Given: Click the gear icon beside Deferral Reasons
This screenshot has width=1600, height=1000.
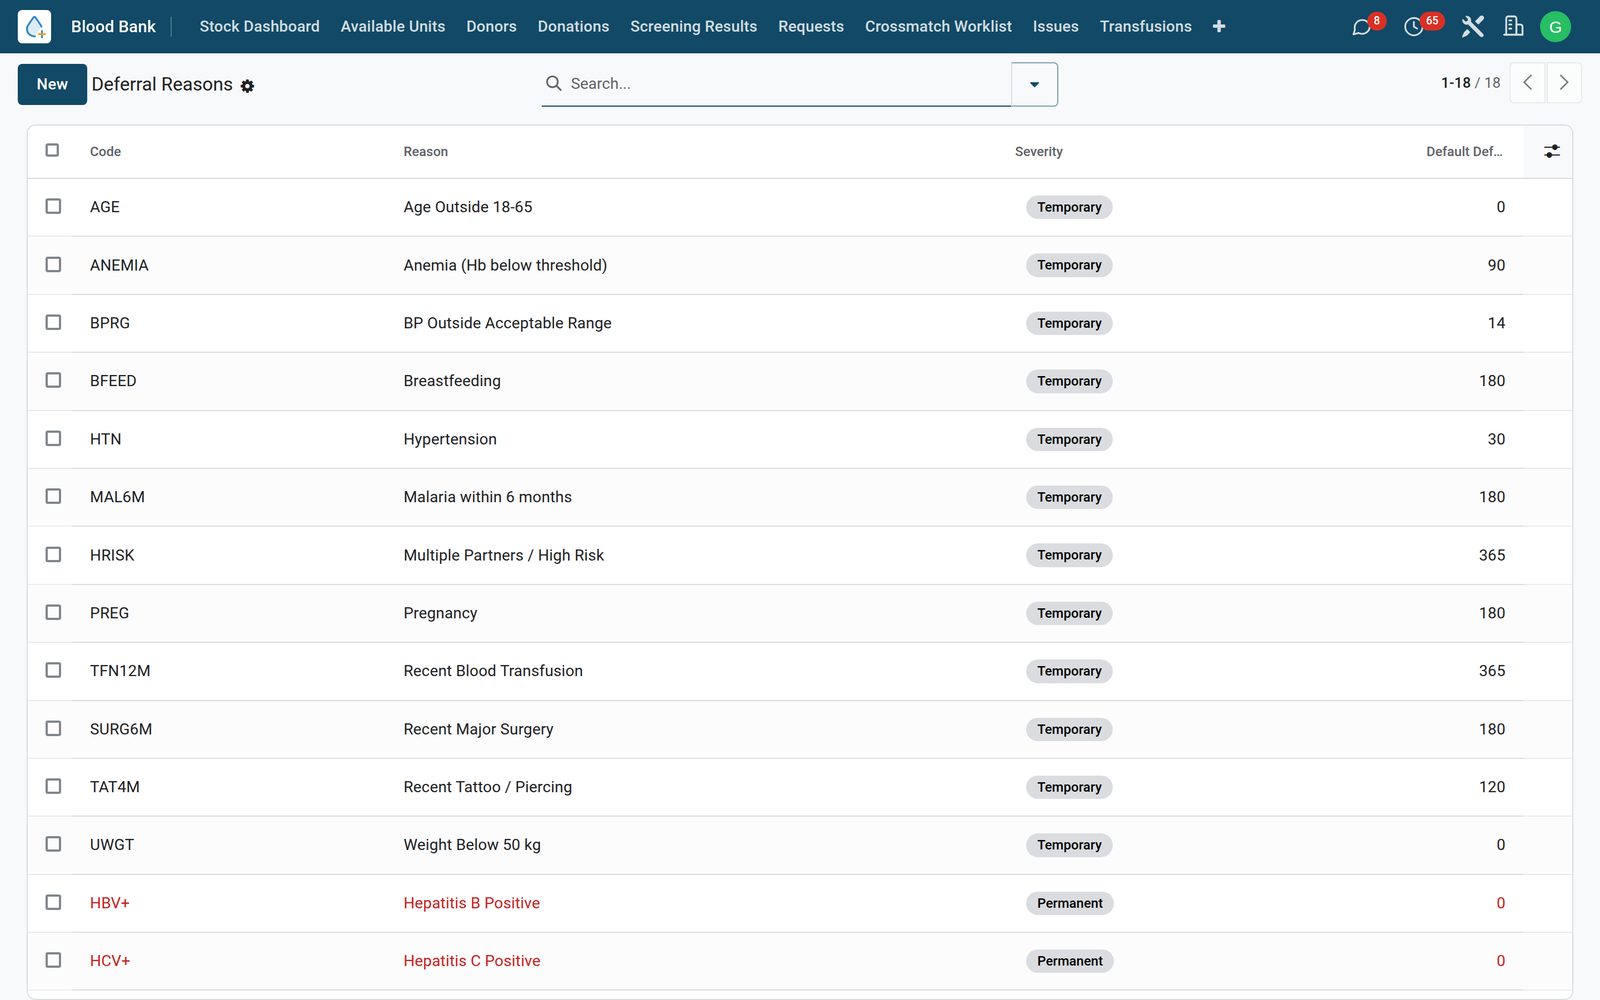Looking at the screenshot, I should (247, 86).
